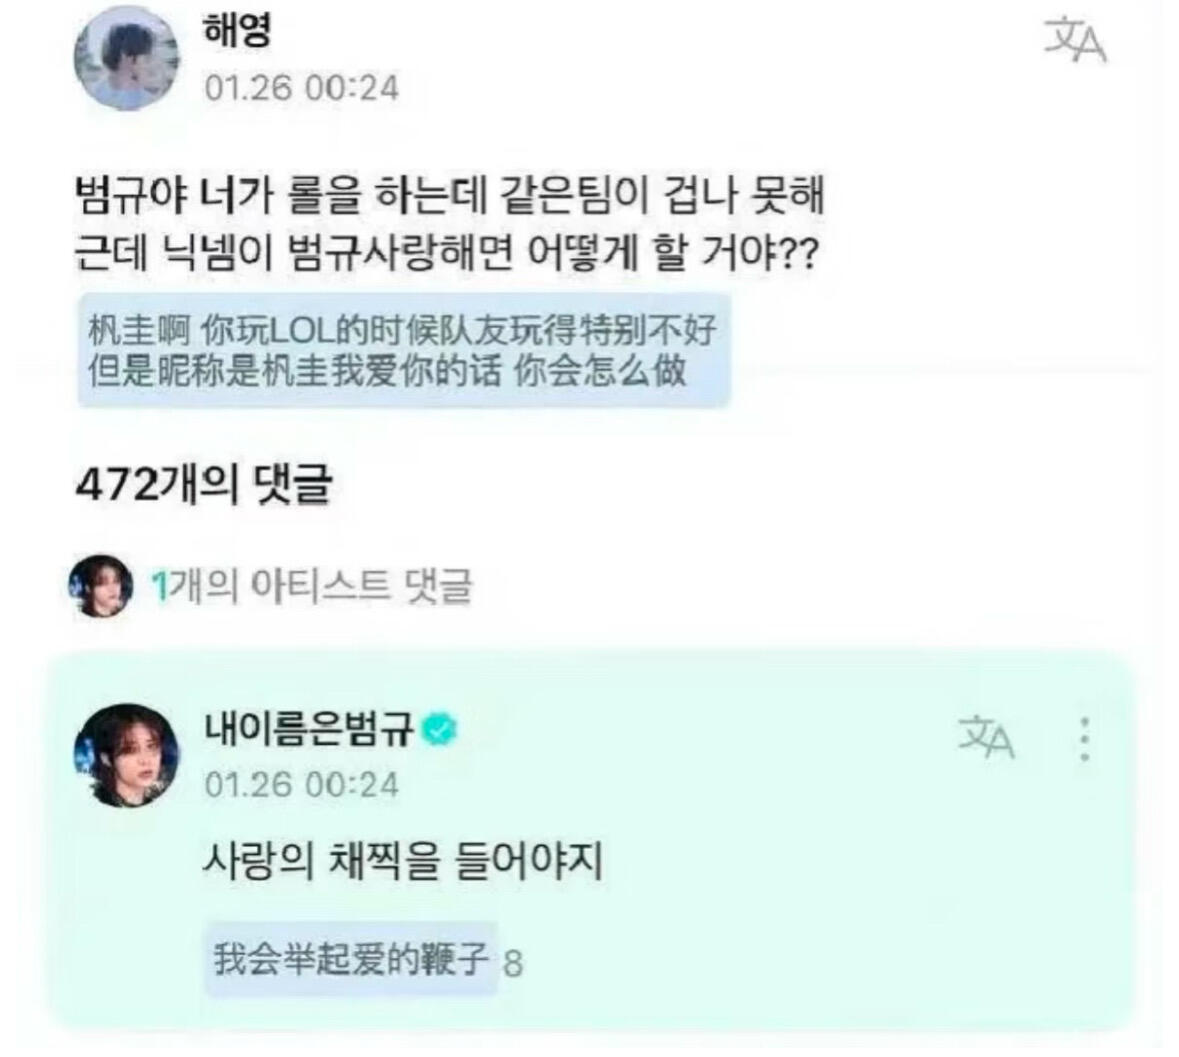1179x1057 pixels.
Task: Tap the translate icon on 내이름은범규 comment
Action: click(987, 737)
